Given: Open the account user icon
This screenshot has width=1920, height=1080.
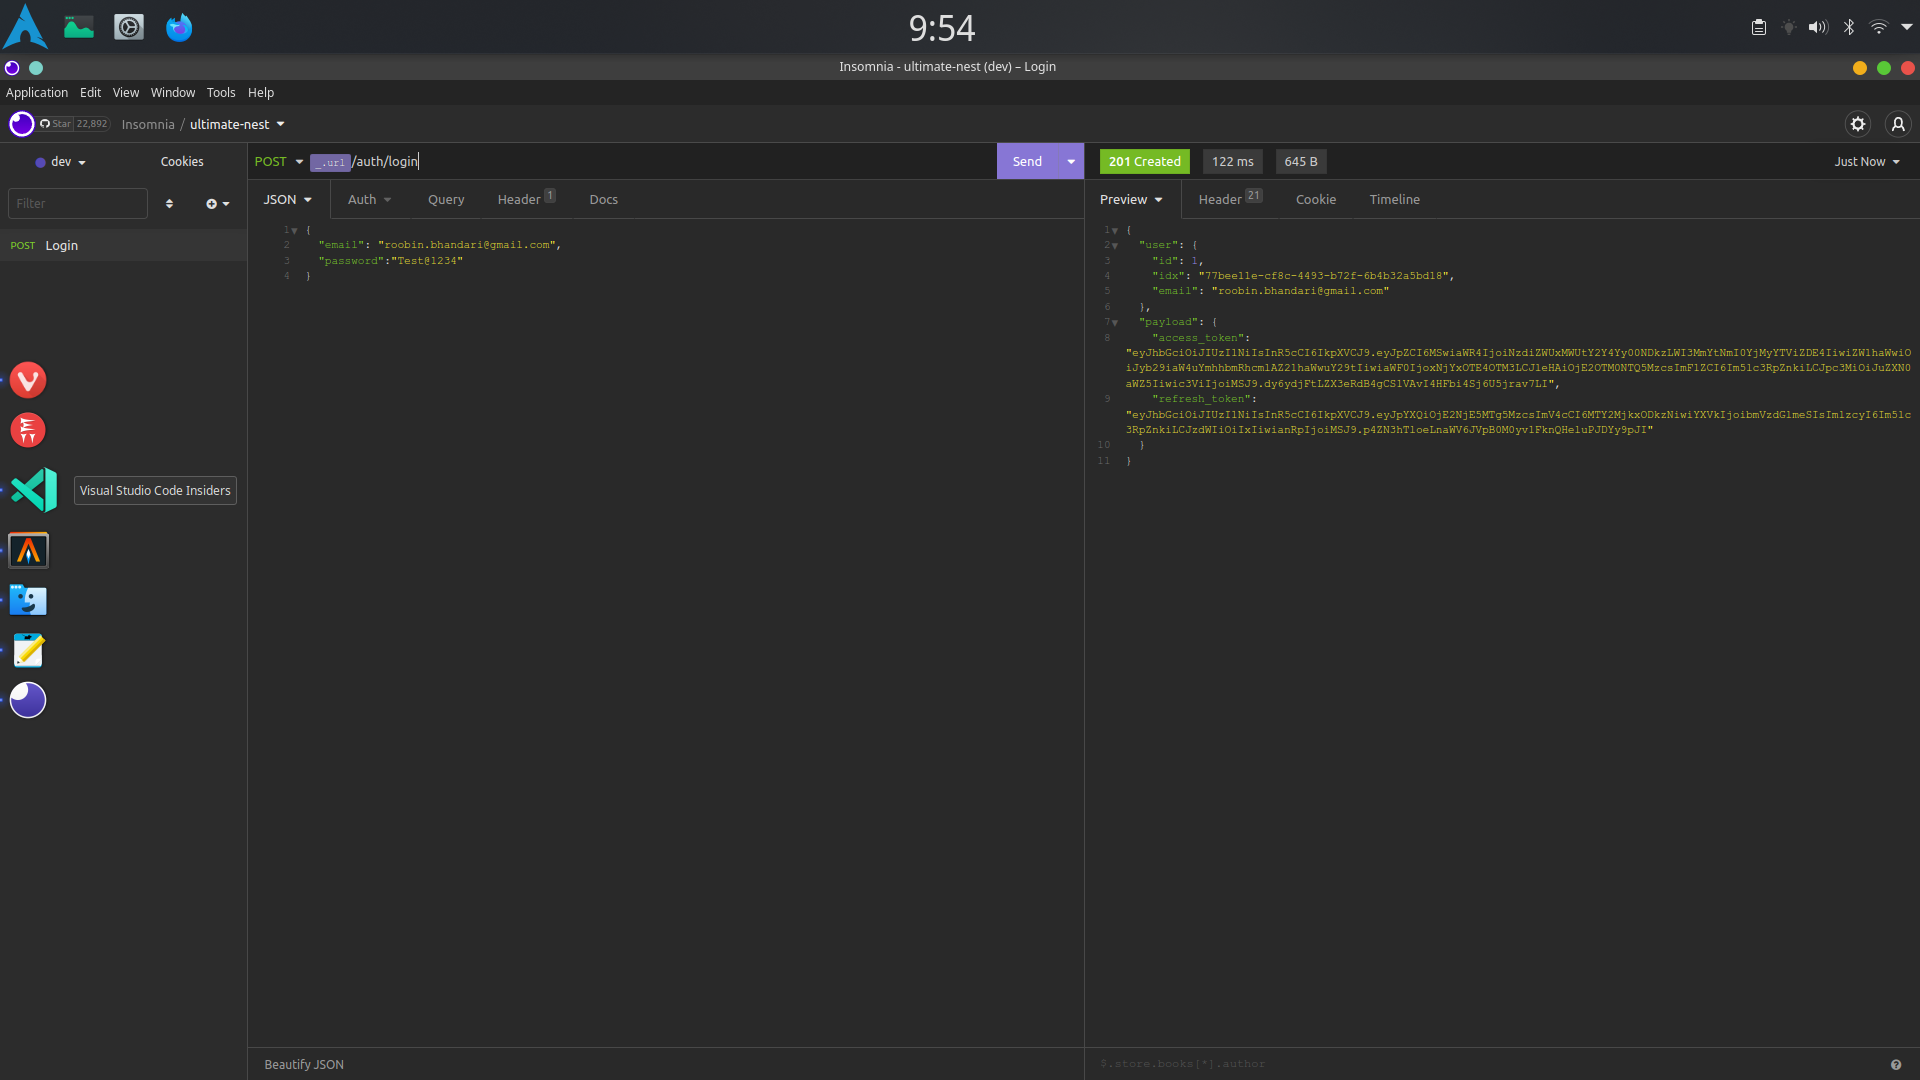Looking at the screenshot, I should pyautogui.click(x=1898, y=124).
